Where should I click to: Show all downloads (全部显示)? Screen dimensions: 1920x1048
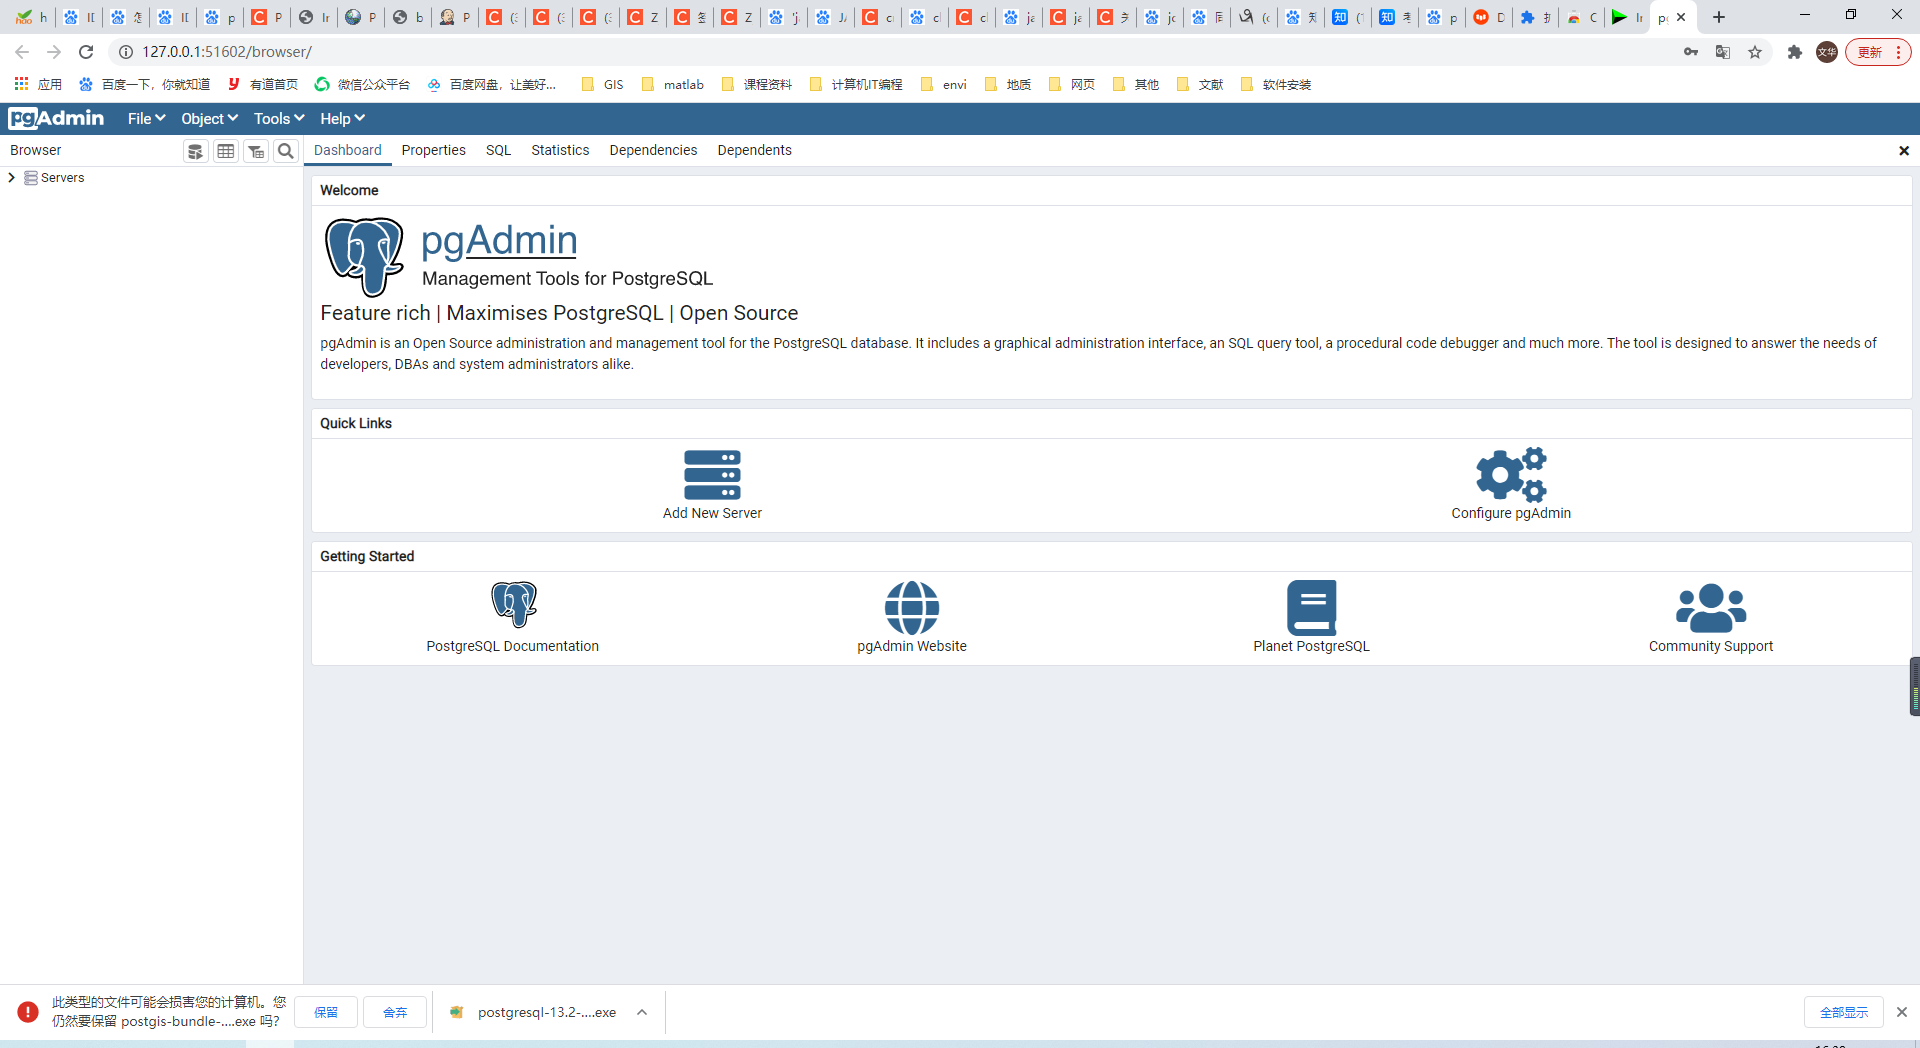[1844, 1012]
